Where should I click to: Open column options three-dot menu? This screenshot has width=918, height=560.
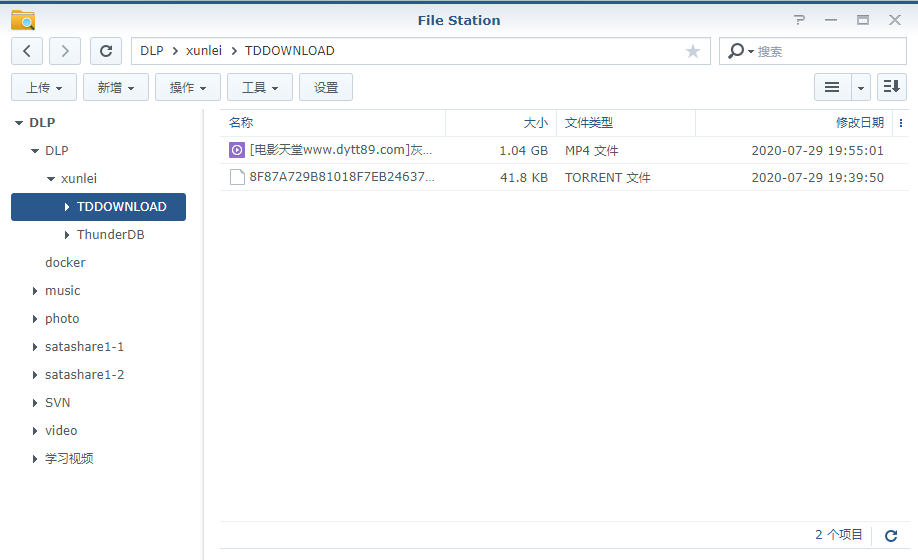click(901, 123)
